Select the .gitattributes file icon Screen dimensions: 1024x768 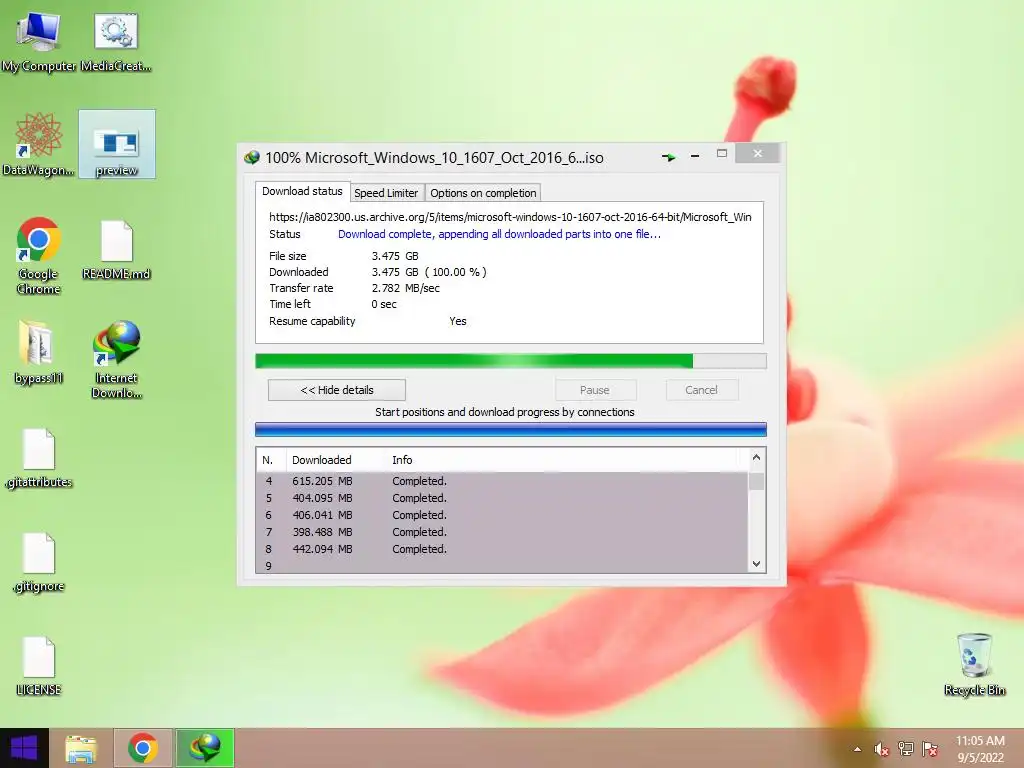[x=38, y=458]
